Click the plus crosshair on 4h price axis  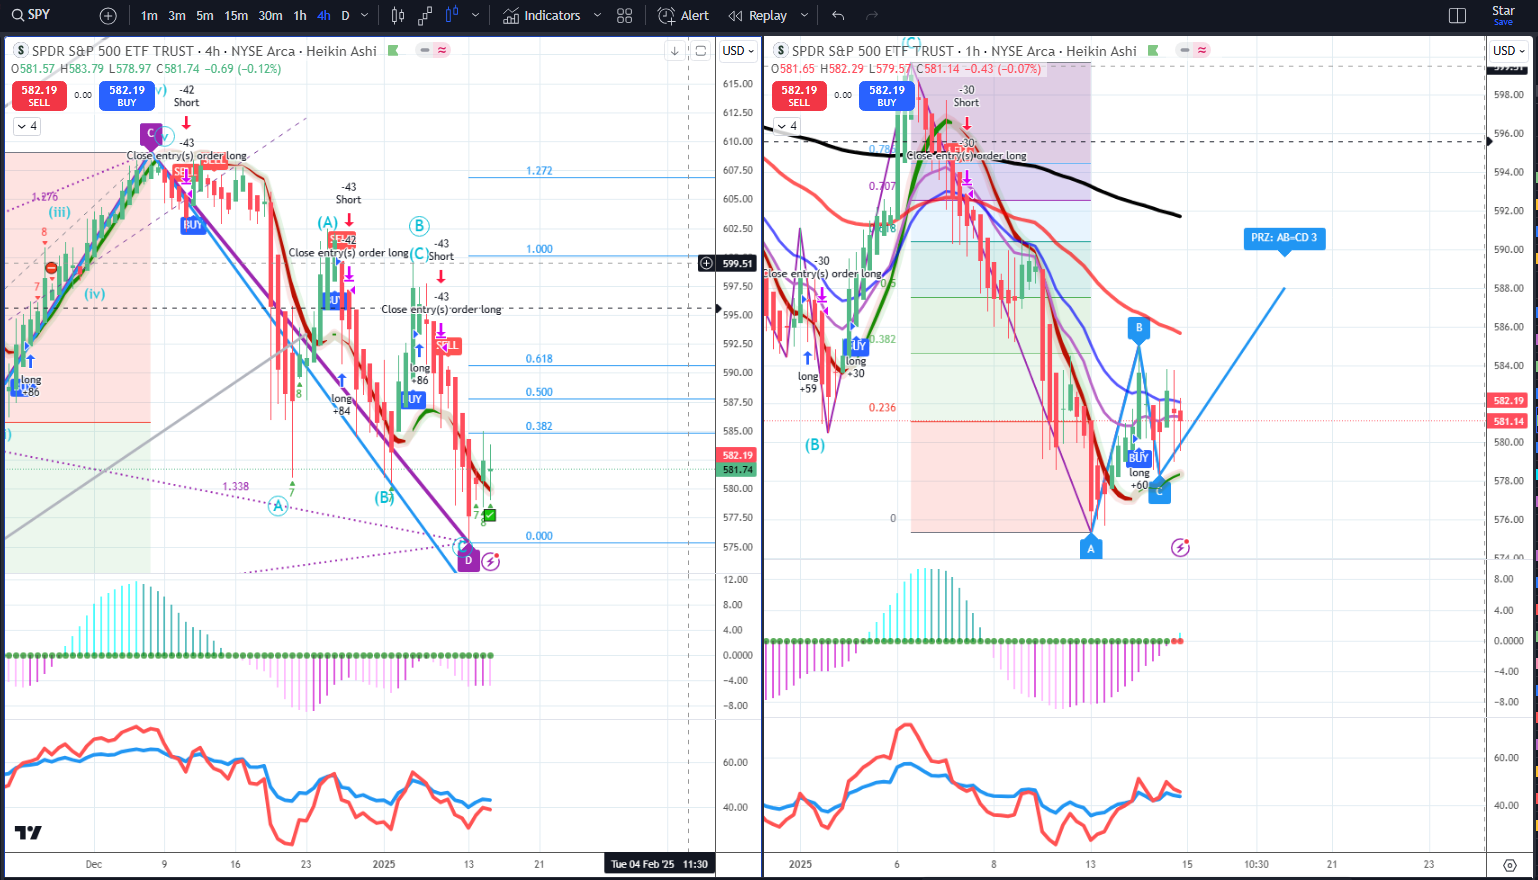(706, 263)
